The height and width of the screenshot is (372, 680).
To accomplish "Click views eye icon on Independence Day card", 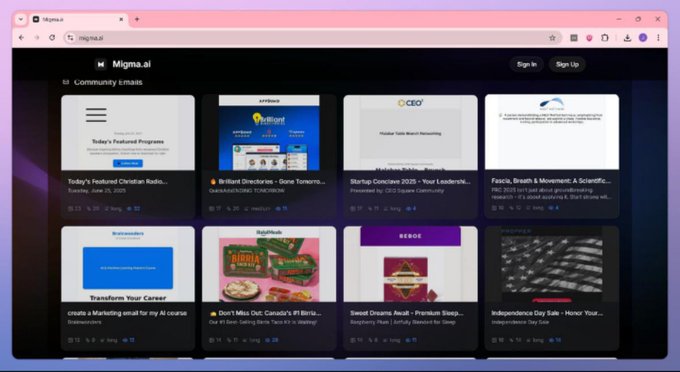I will tap(552, 340).
